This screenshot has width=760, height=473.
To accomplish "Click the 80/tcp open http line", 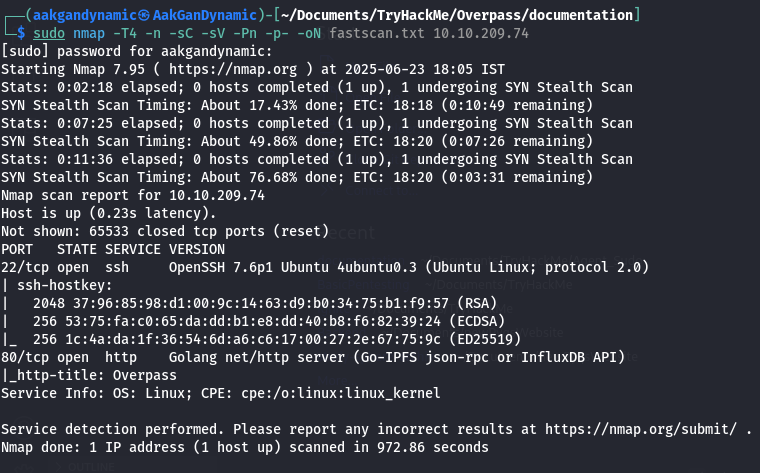I will click(320, 357).
